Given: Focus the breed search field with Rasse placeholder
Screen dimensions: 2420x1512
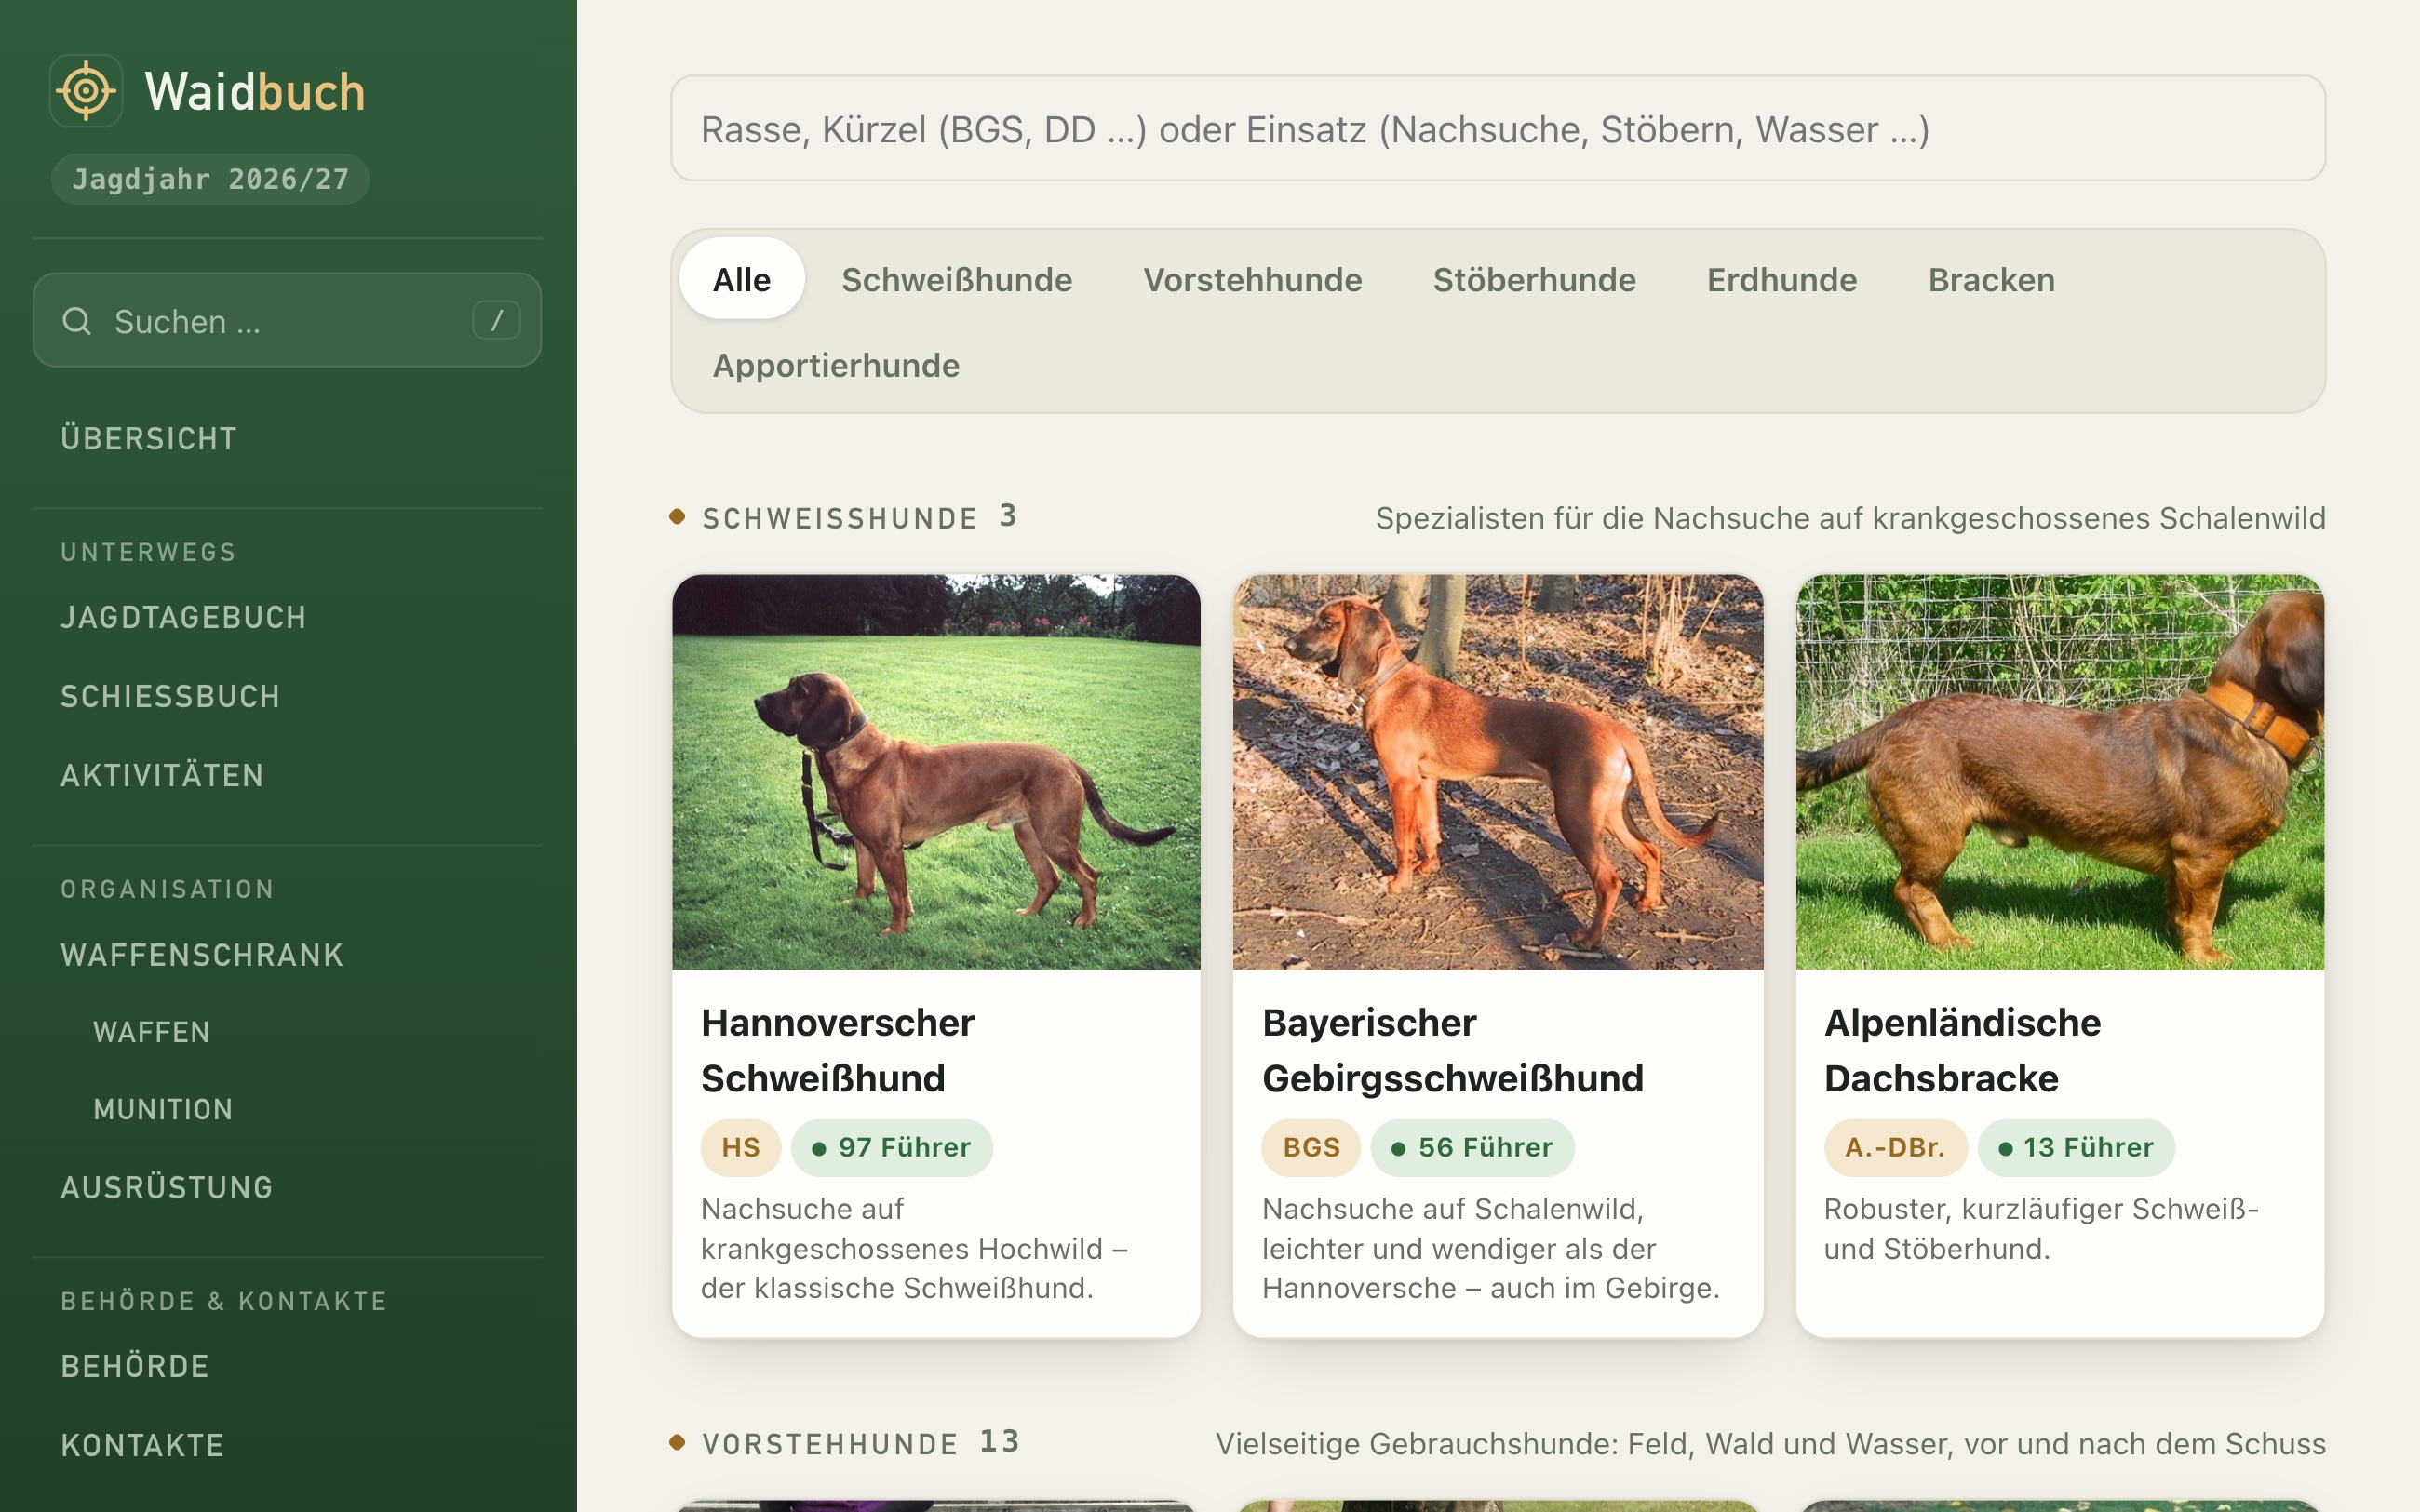Looking at the screenshot, I should 1497,129.
